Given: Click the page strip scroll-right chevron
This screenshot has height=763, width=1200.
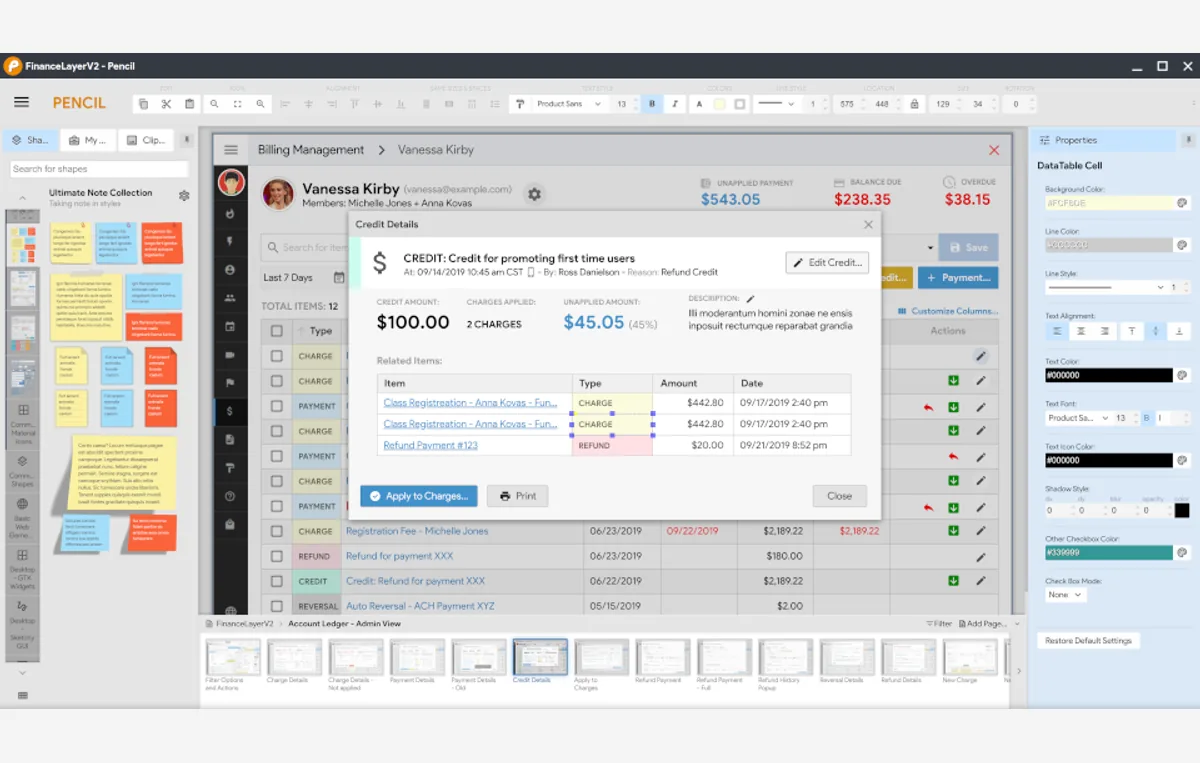Looking at the screenshot, I should (x=1019, y=671).
